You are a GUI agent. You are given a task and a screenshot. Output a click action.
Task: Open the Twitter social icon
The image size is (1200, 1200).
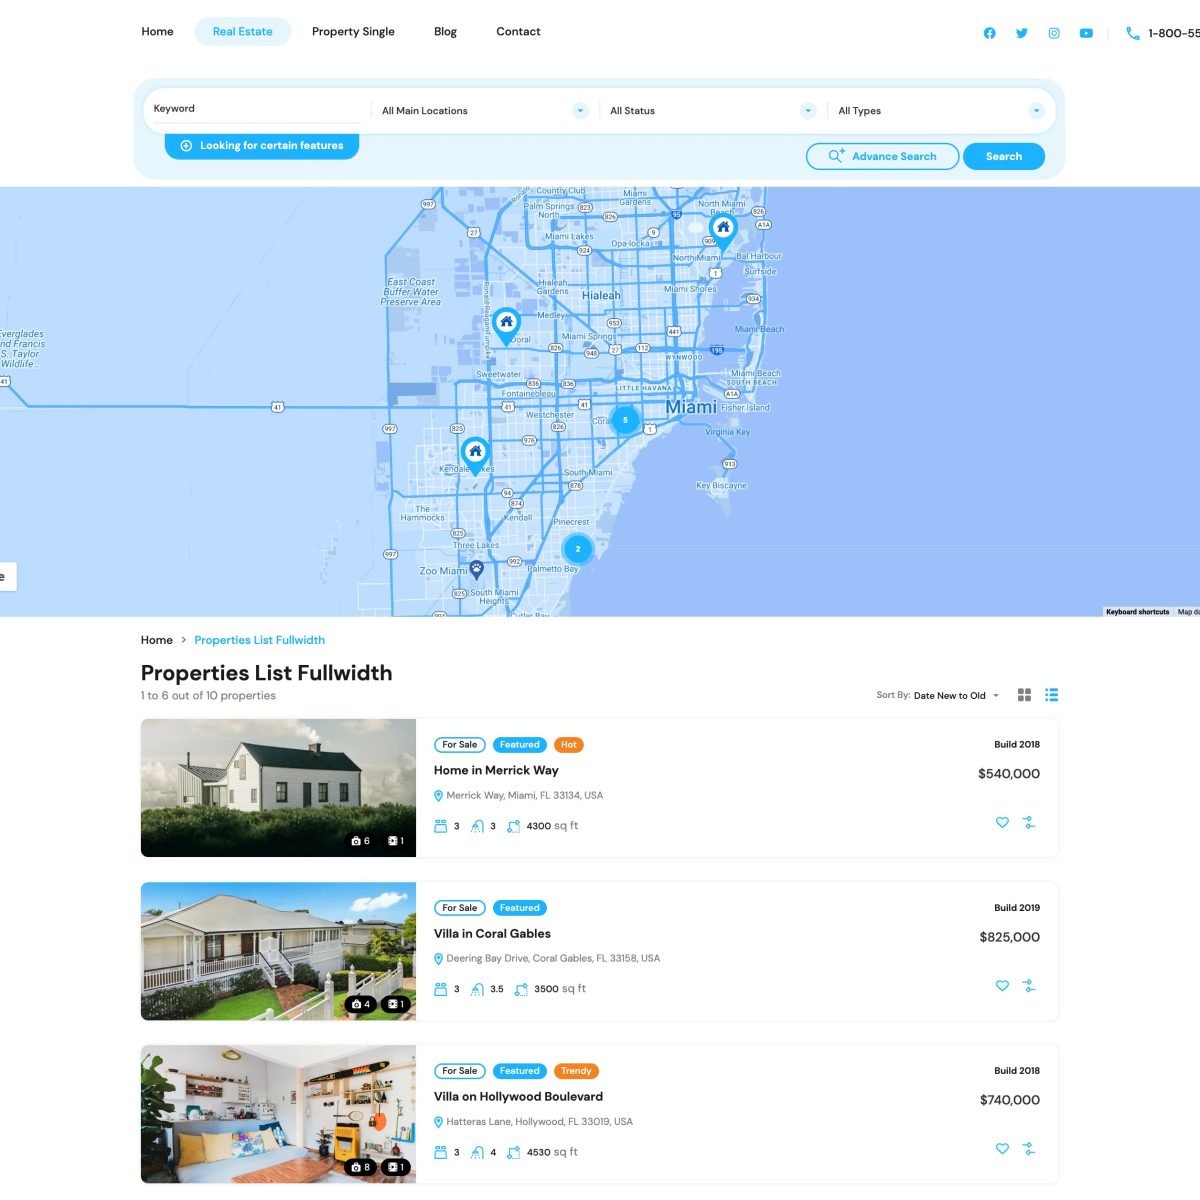click(1021, 33)
